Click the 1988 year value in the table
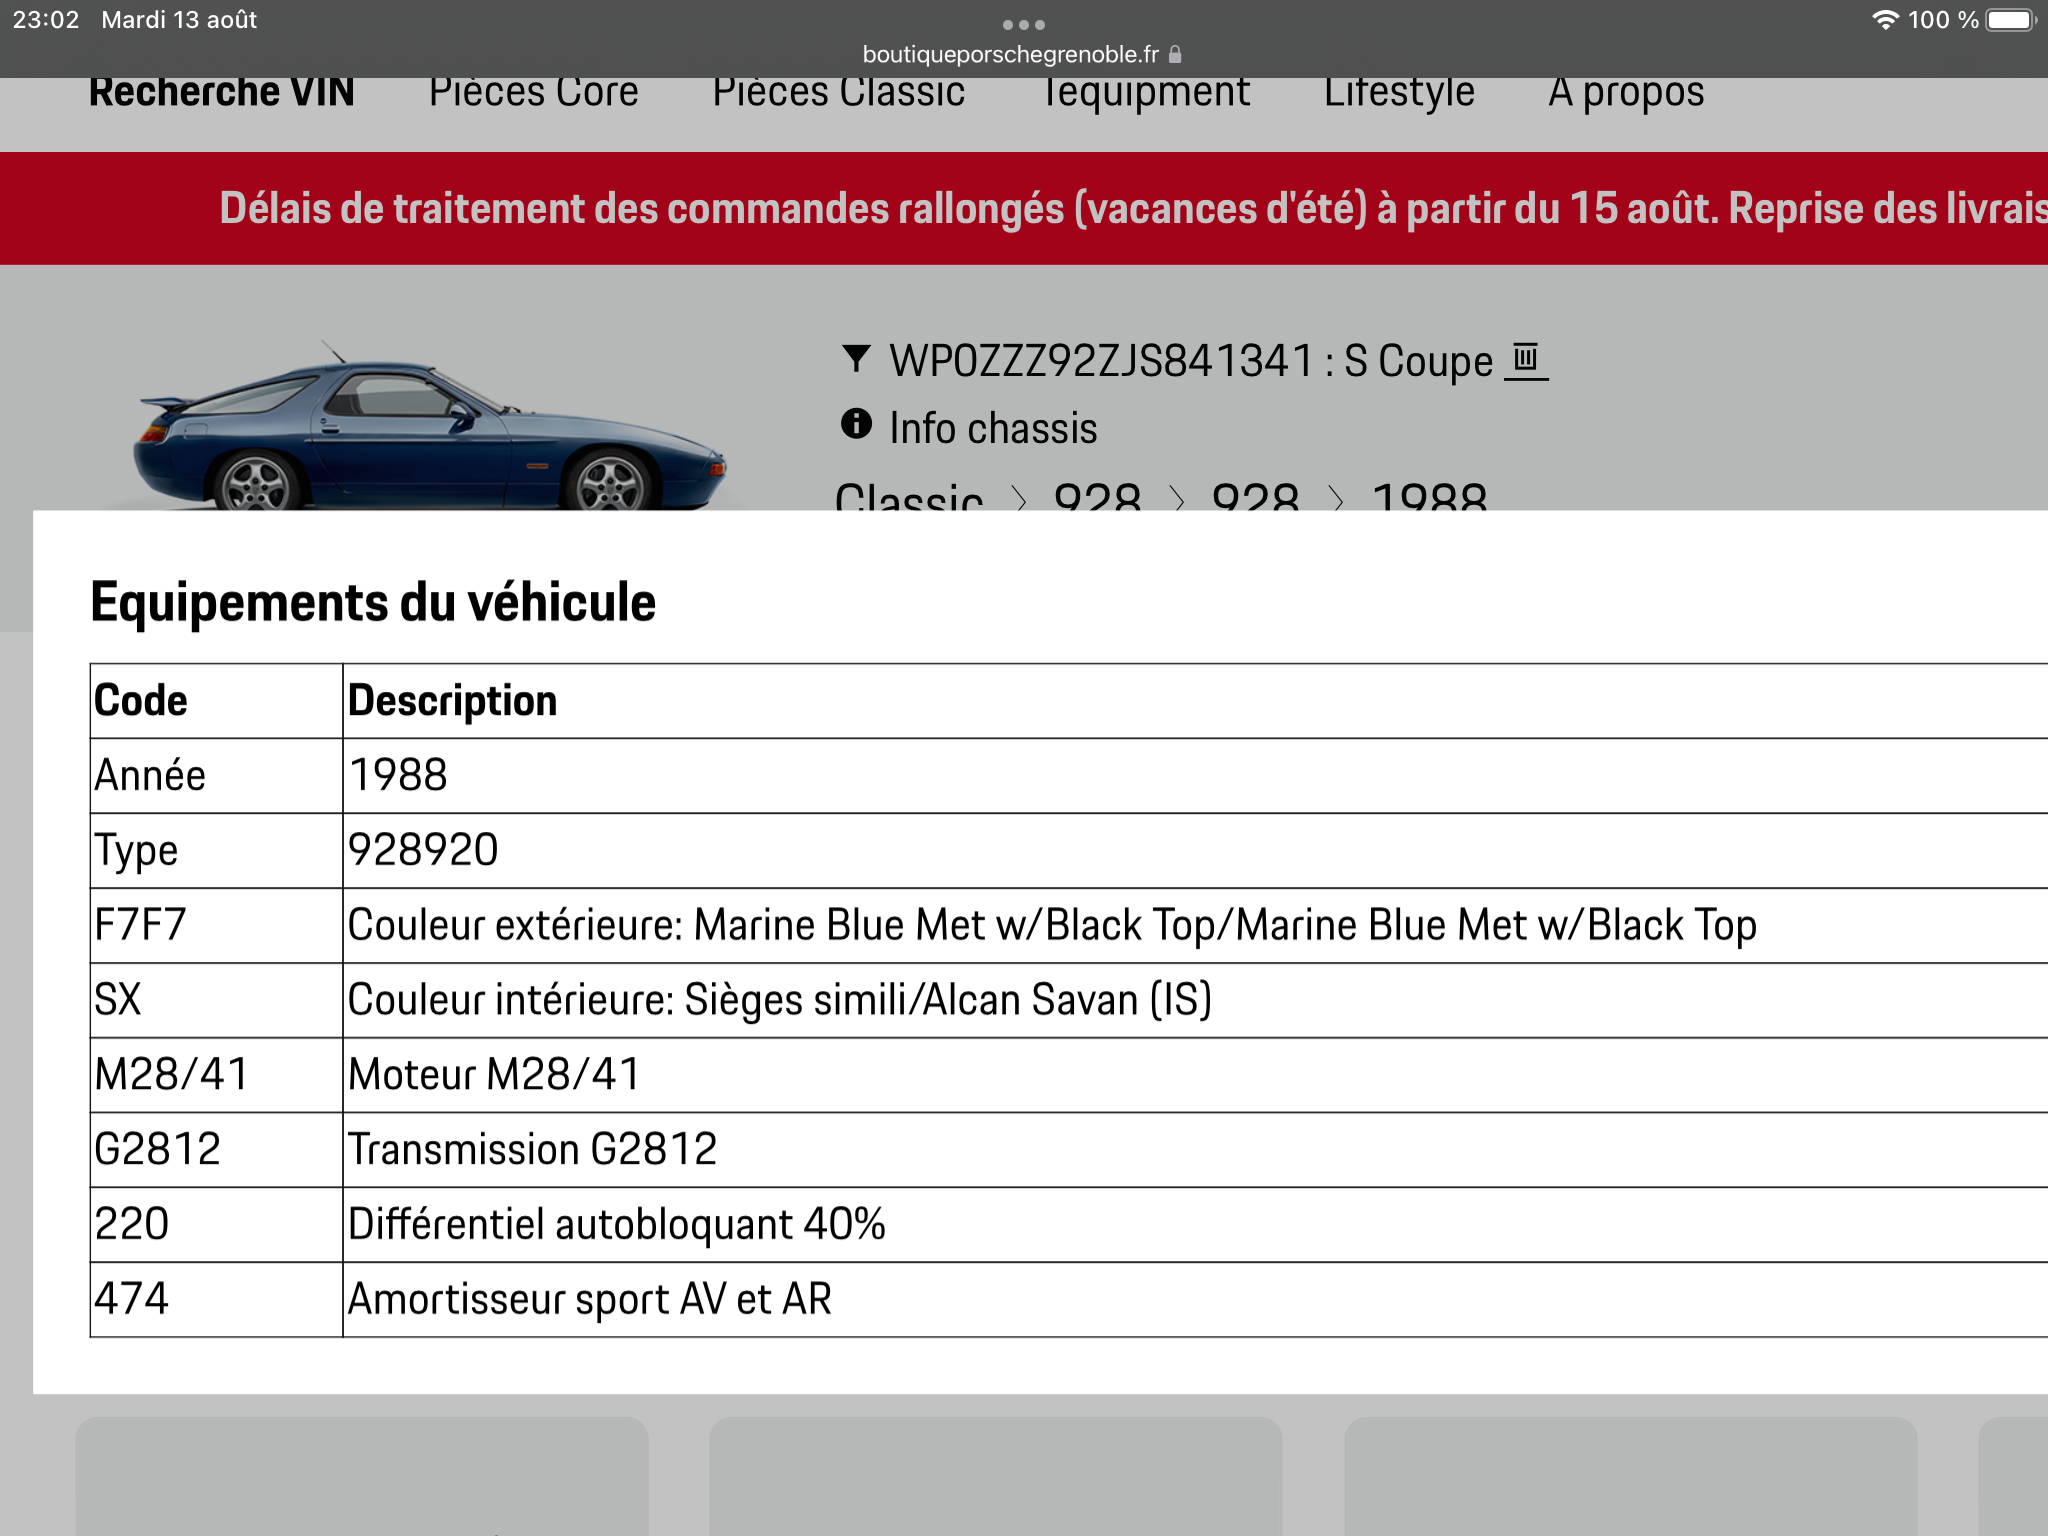 point(398,775)
